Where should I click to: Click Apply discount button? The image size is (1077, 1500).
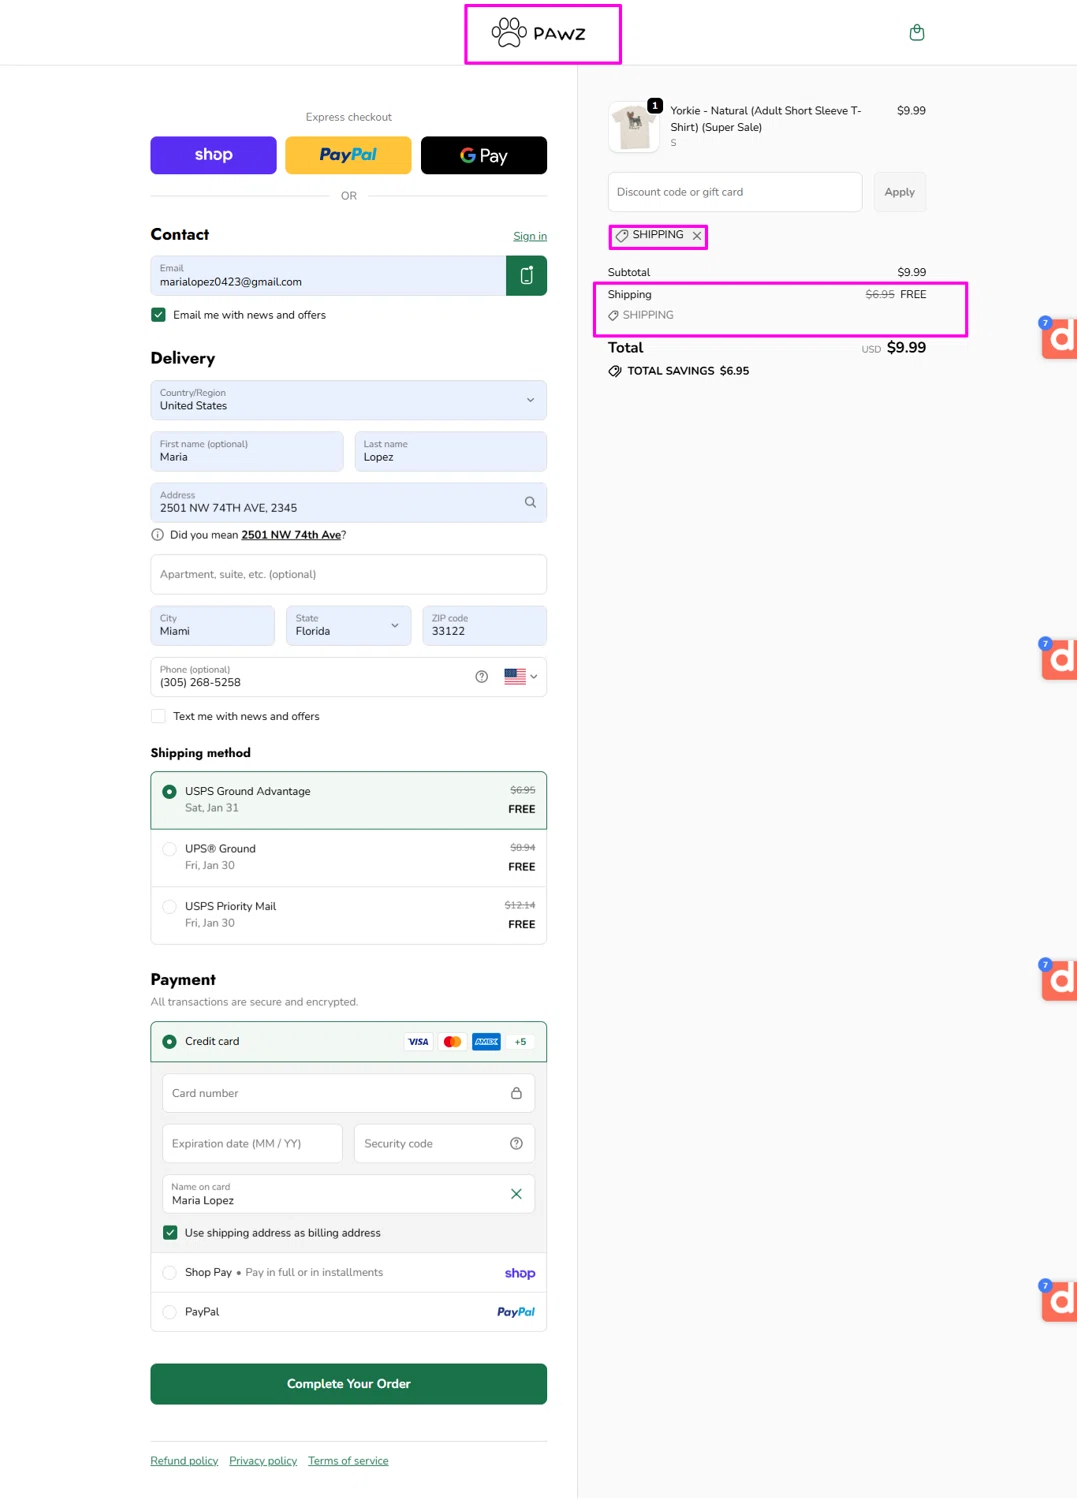tap(899, 192)
